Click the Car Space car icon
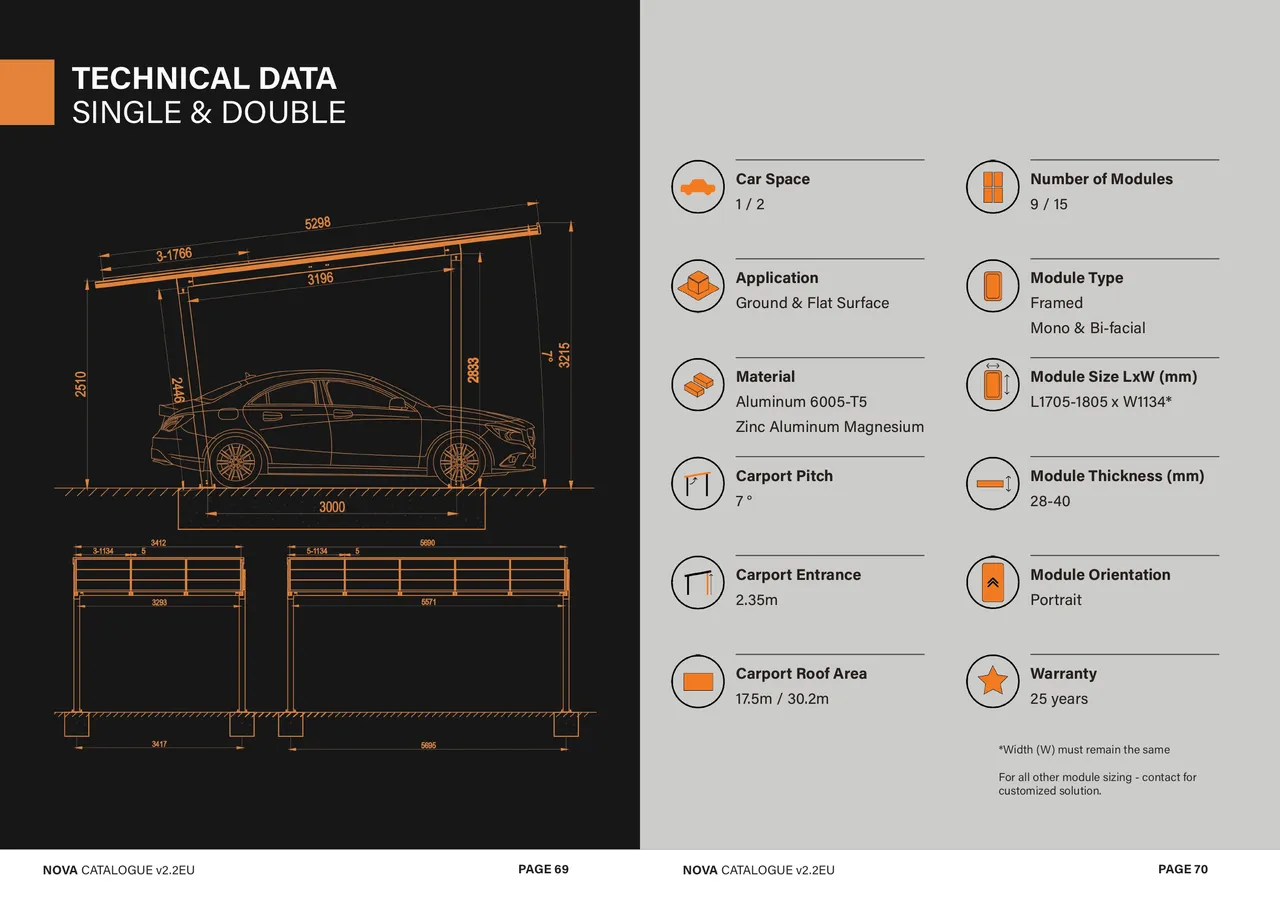Image resolution: width=1280 pixels, height=898 pixels. [x=697, y=187]
